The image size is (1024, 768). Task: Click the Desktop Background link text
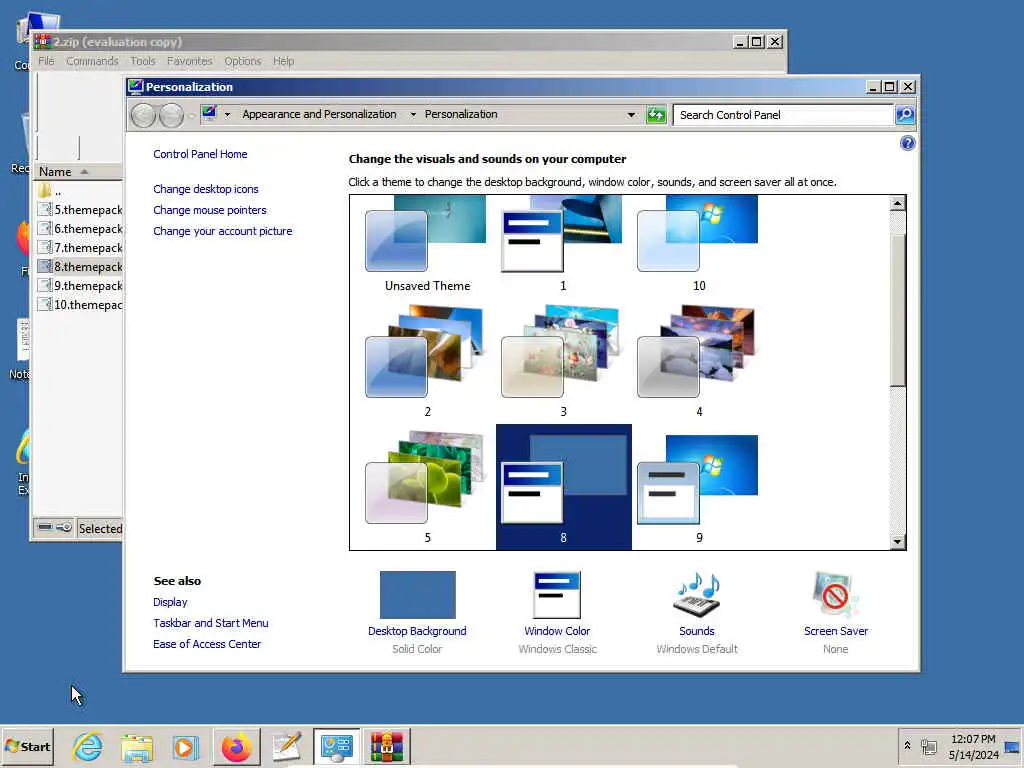click(417, 631)
